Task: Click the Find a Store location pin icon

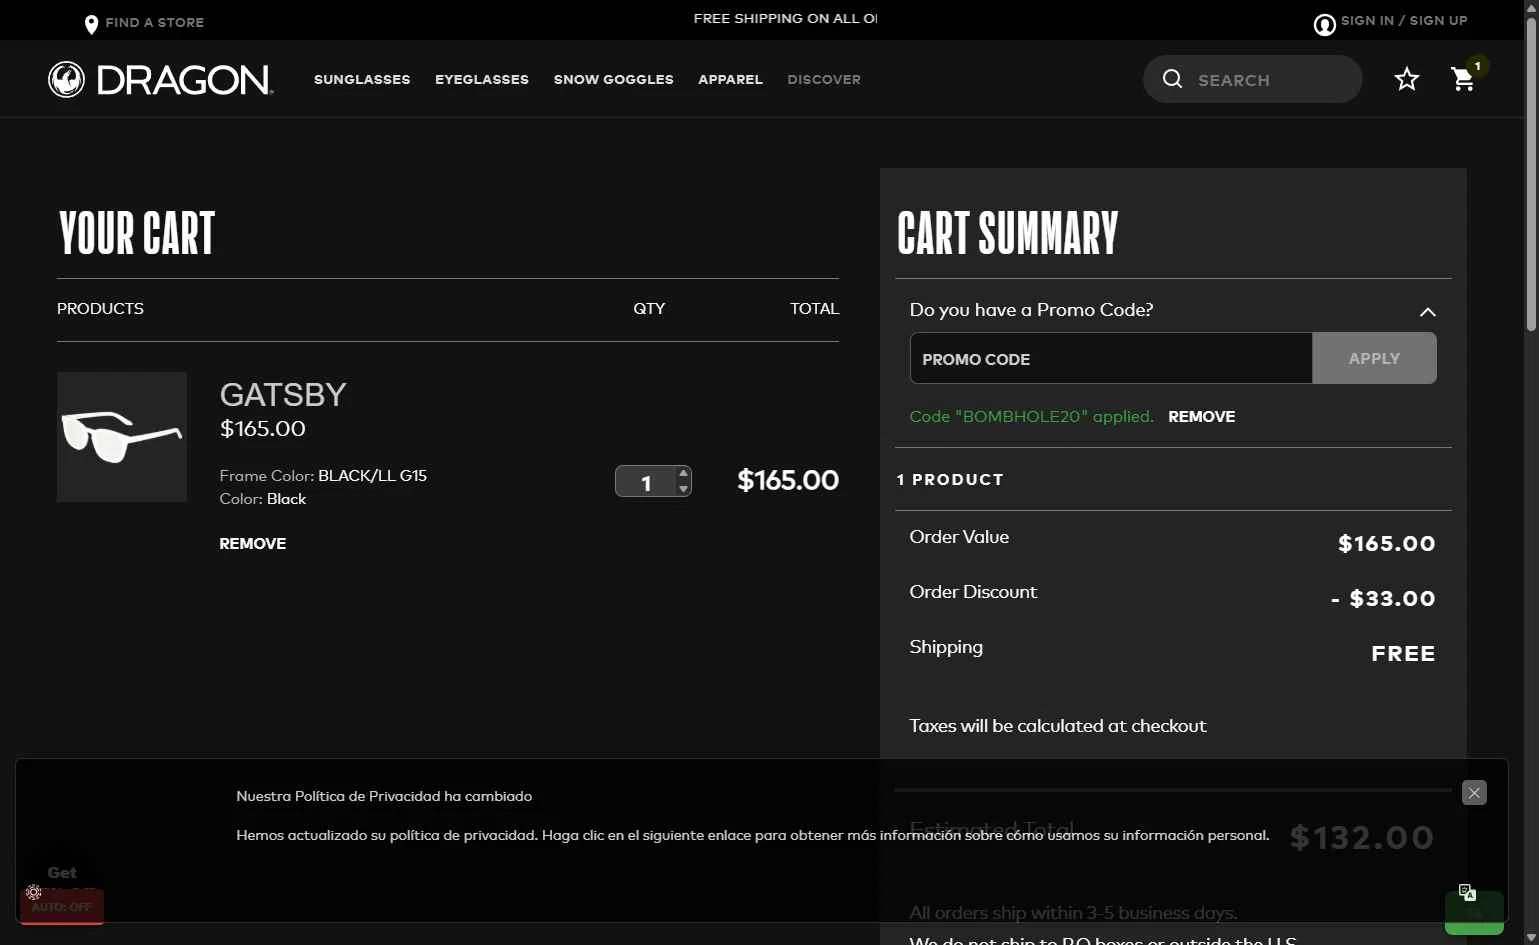Action: click(x=91, y=24)
